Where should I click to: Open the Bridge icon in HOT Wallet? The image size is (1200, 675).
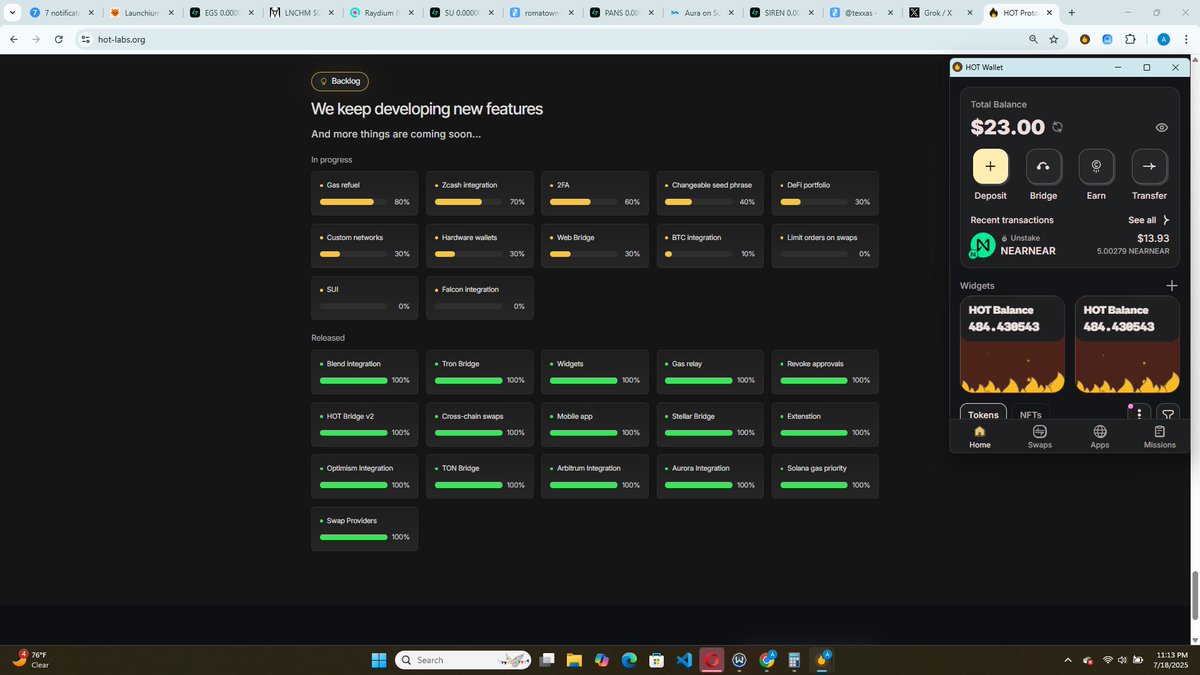pos(1043,166)
